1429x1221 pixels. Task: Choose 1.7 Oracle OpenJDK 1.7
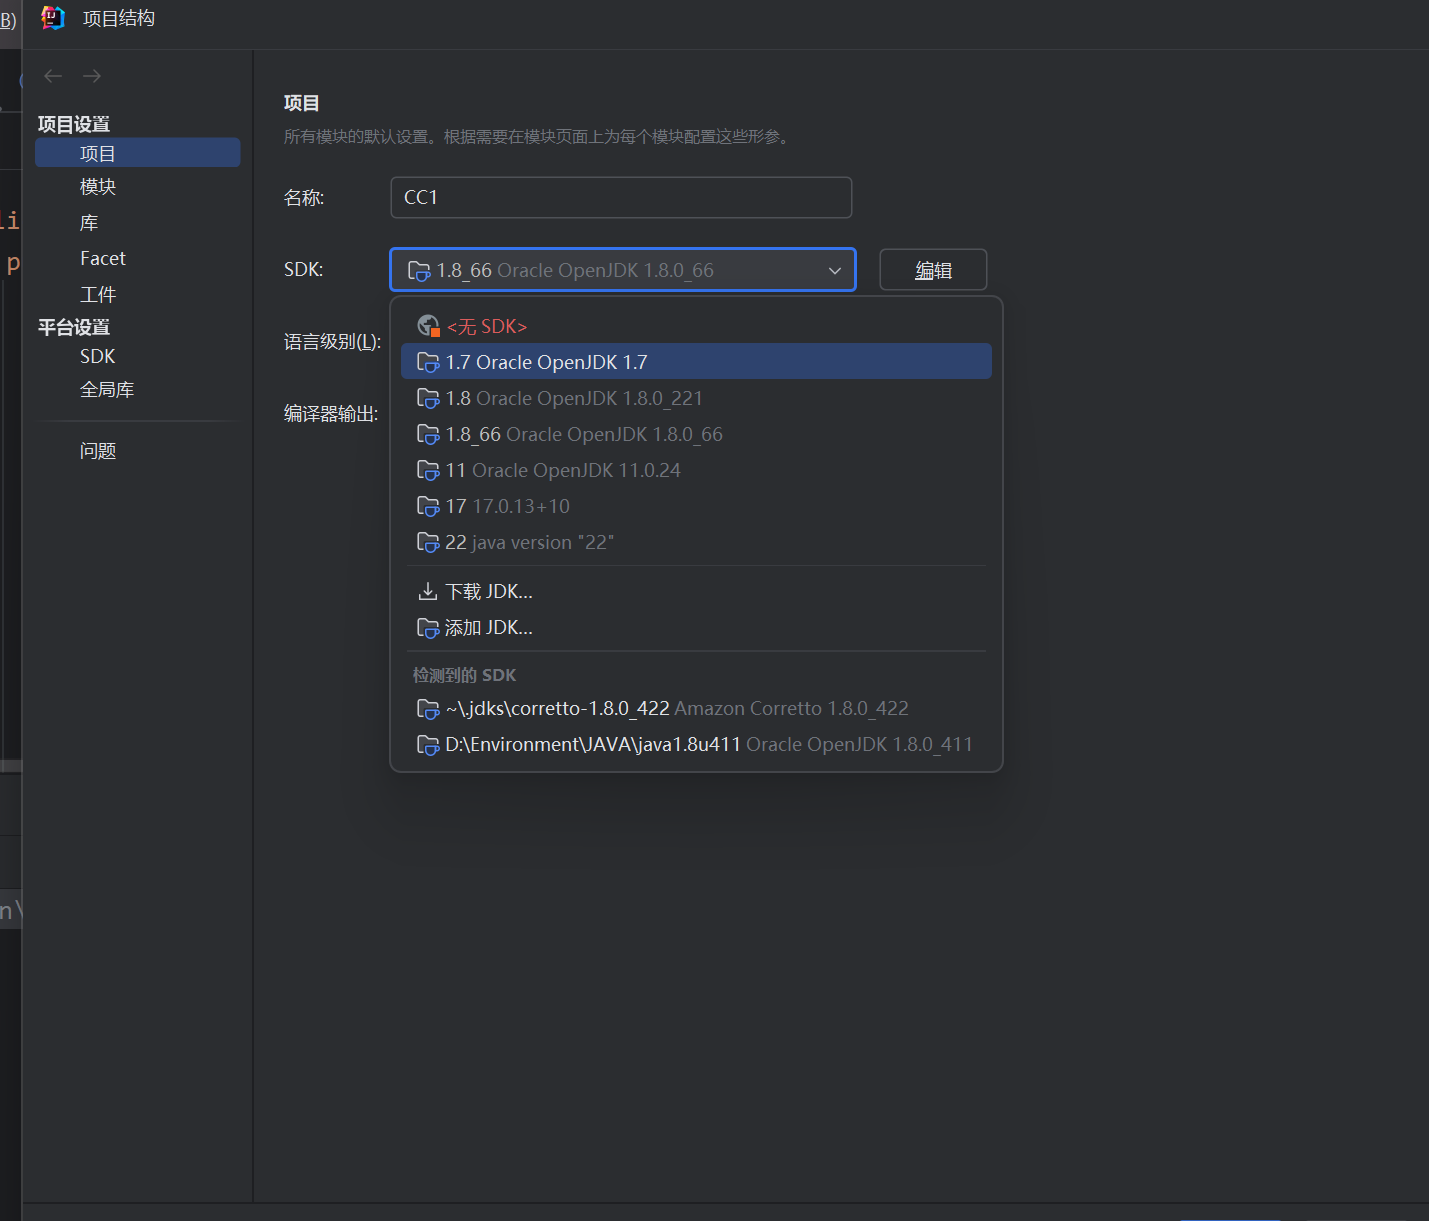(x=696, y=362)
